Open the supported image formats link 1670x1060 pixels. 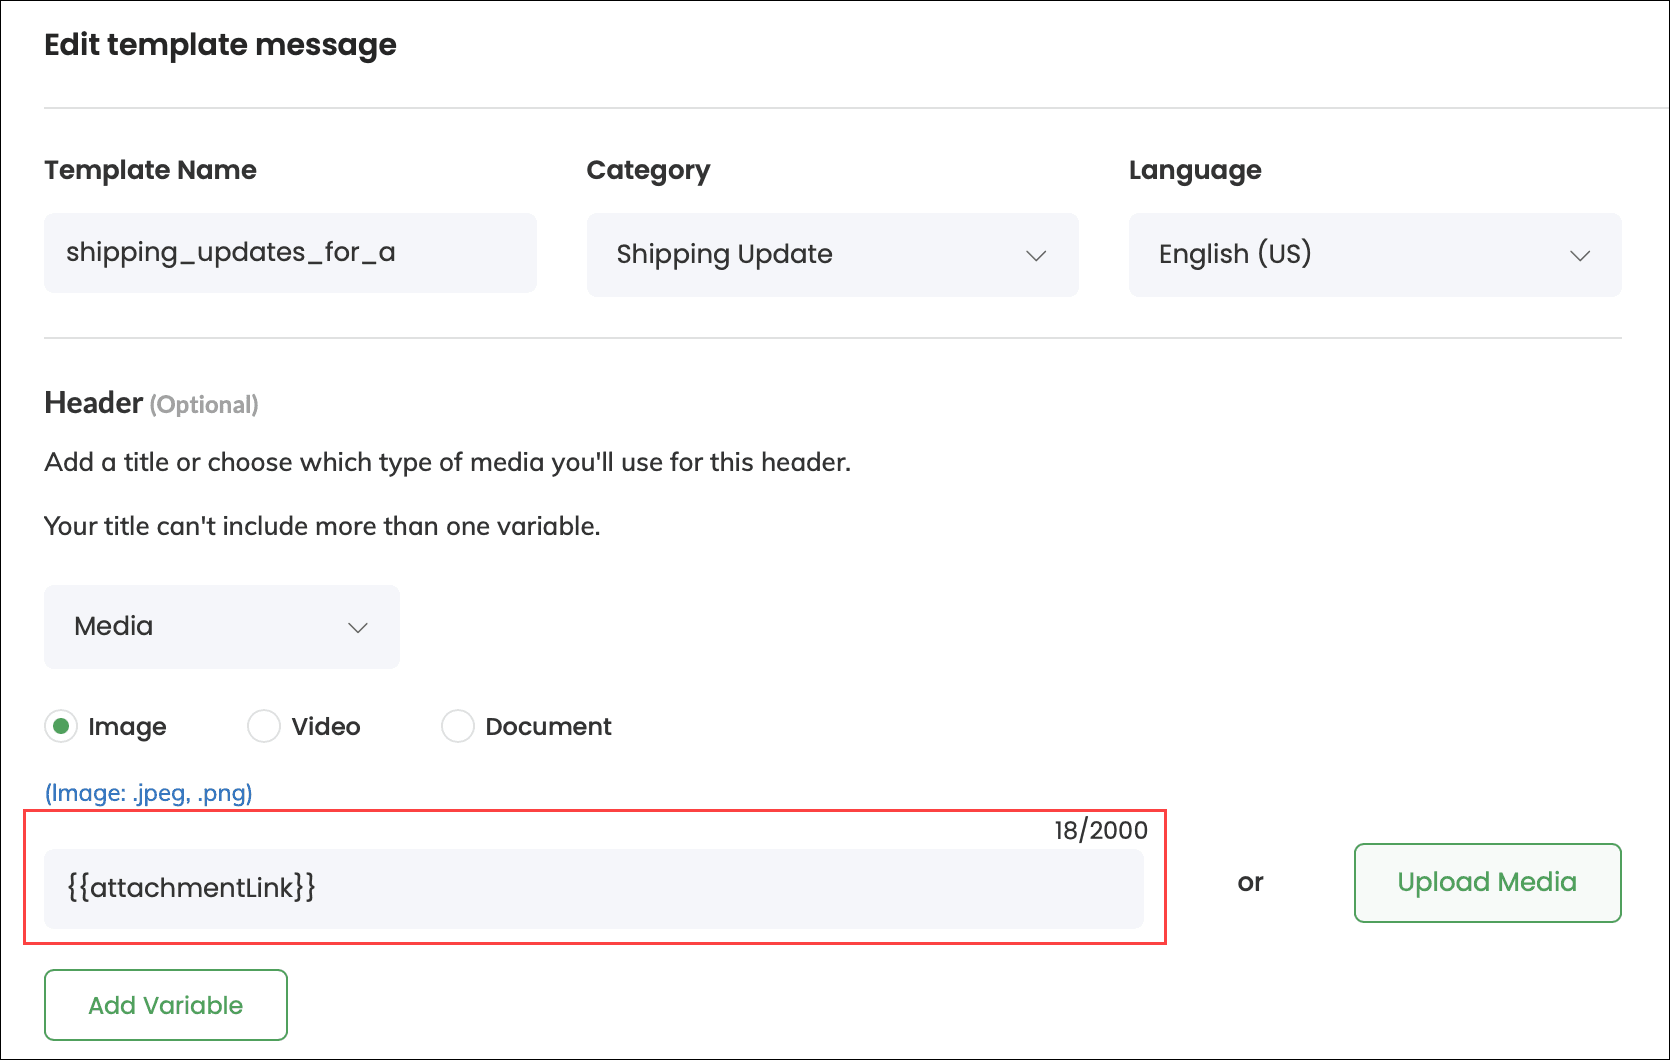click(147, 792)
